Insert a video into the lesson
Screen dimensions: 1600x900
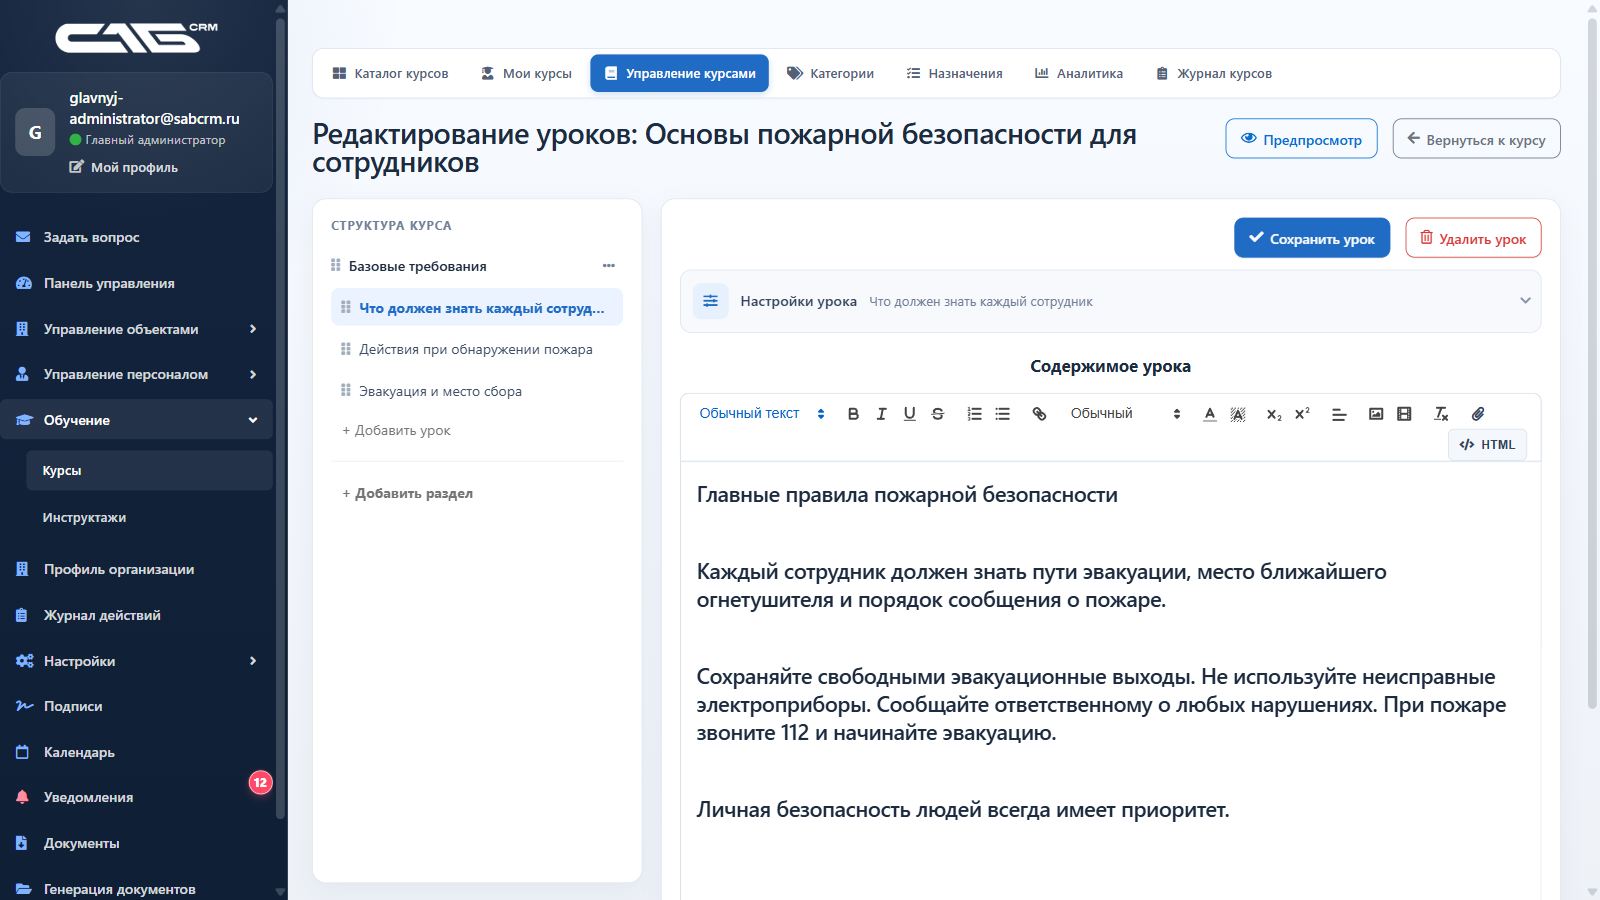(x=1404, y=414)
